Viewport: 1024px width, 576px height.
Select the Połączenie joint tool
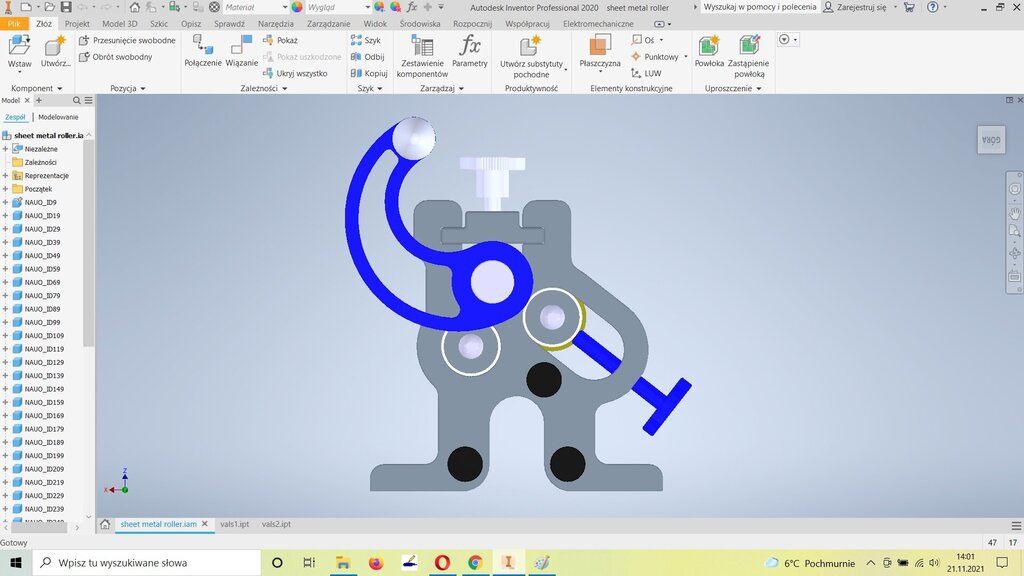pos(203,47)
